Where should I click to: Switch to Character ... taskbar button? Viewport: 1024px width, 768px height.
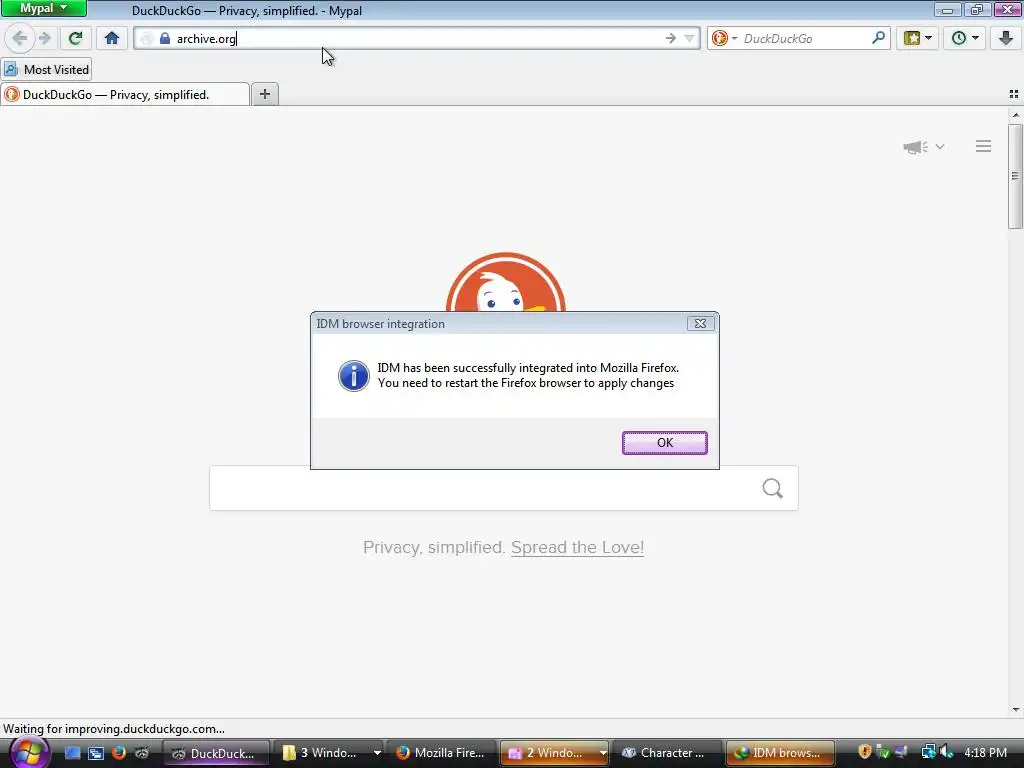pyautogui.click(x=667, y=753)
